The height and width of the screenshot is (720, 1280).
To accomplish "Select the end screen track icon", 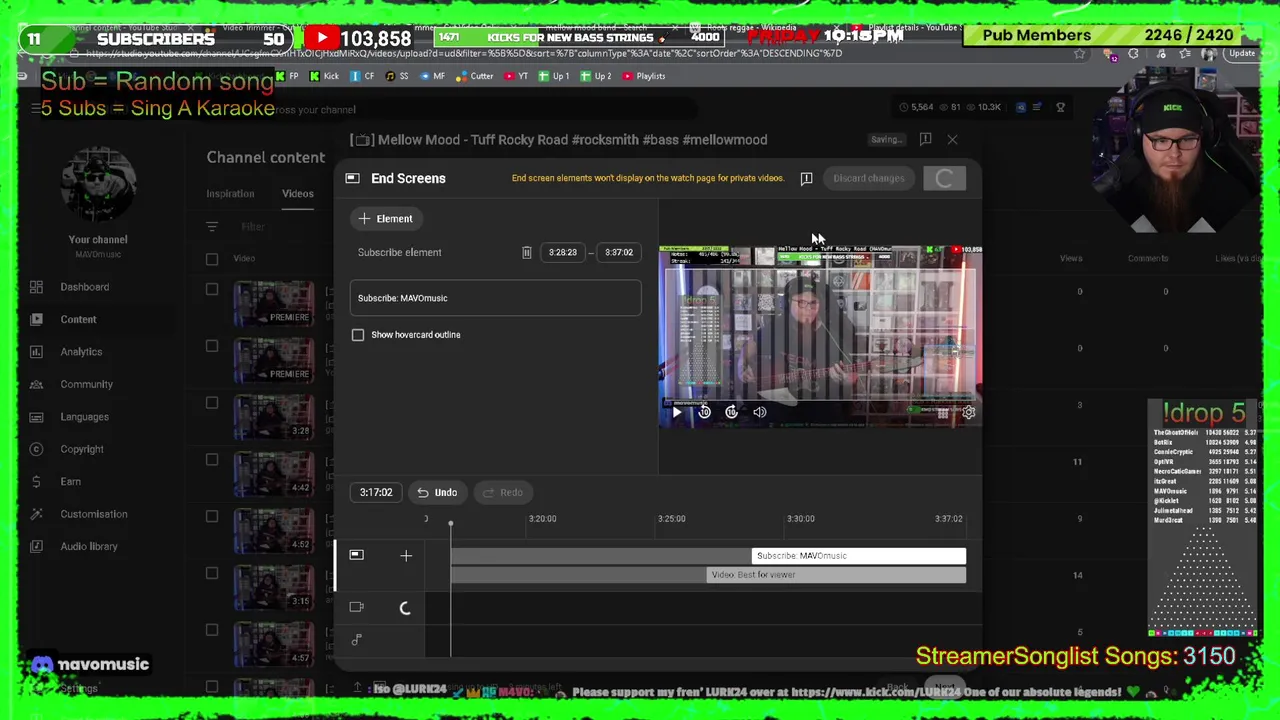I will click(x=356, y=555).
